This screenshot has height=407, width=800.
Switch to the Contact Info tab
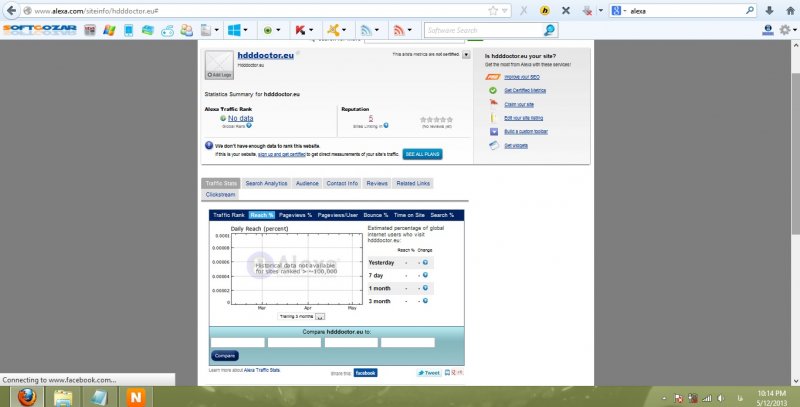tap(342, 184)
